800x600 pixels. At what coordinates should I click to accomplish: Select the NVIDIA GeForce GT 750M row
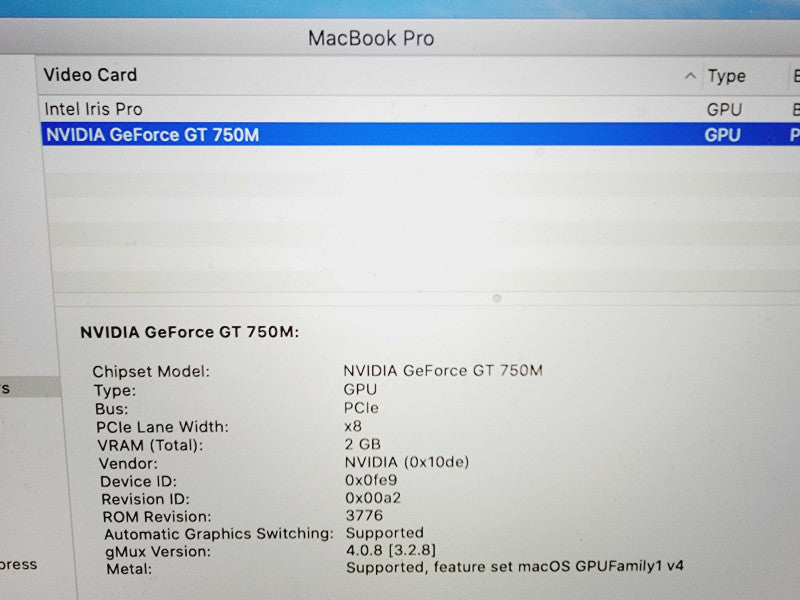(x=420, y=135)
